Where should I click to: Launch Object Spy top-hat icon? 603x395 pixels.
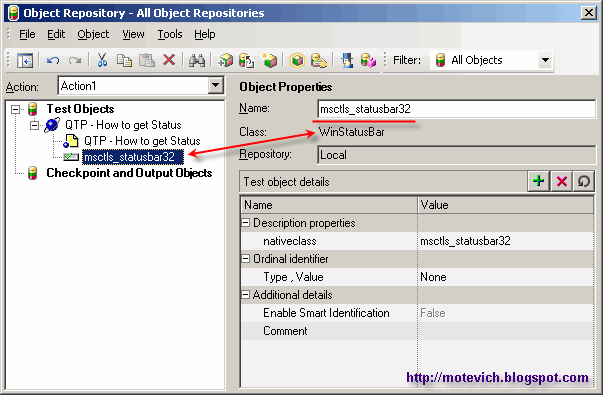(347, 60)
